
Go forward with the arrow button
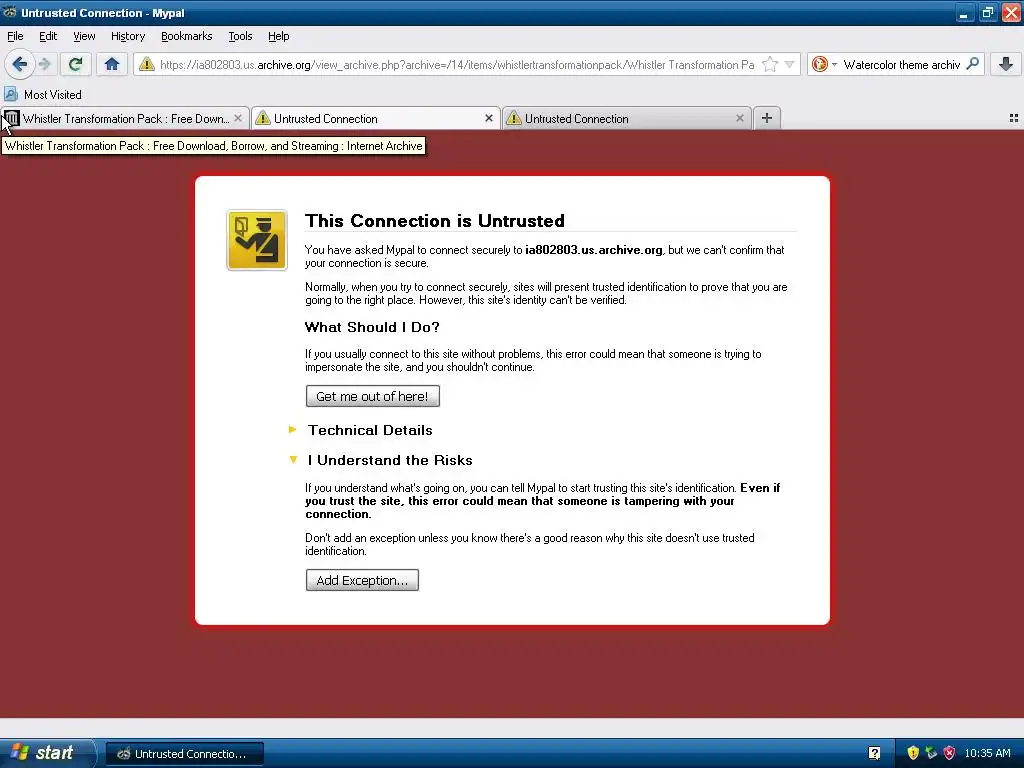[x=45, y=64]
